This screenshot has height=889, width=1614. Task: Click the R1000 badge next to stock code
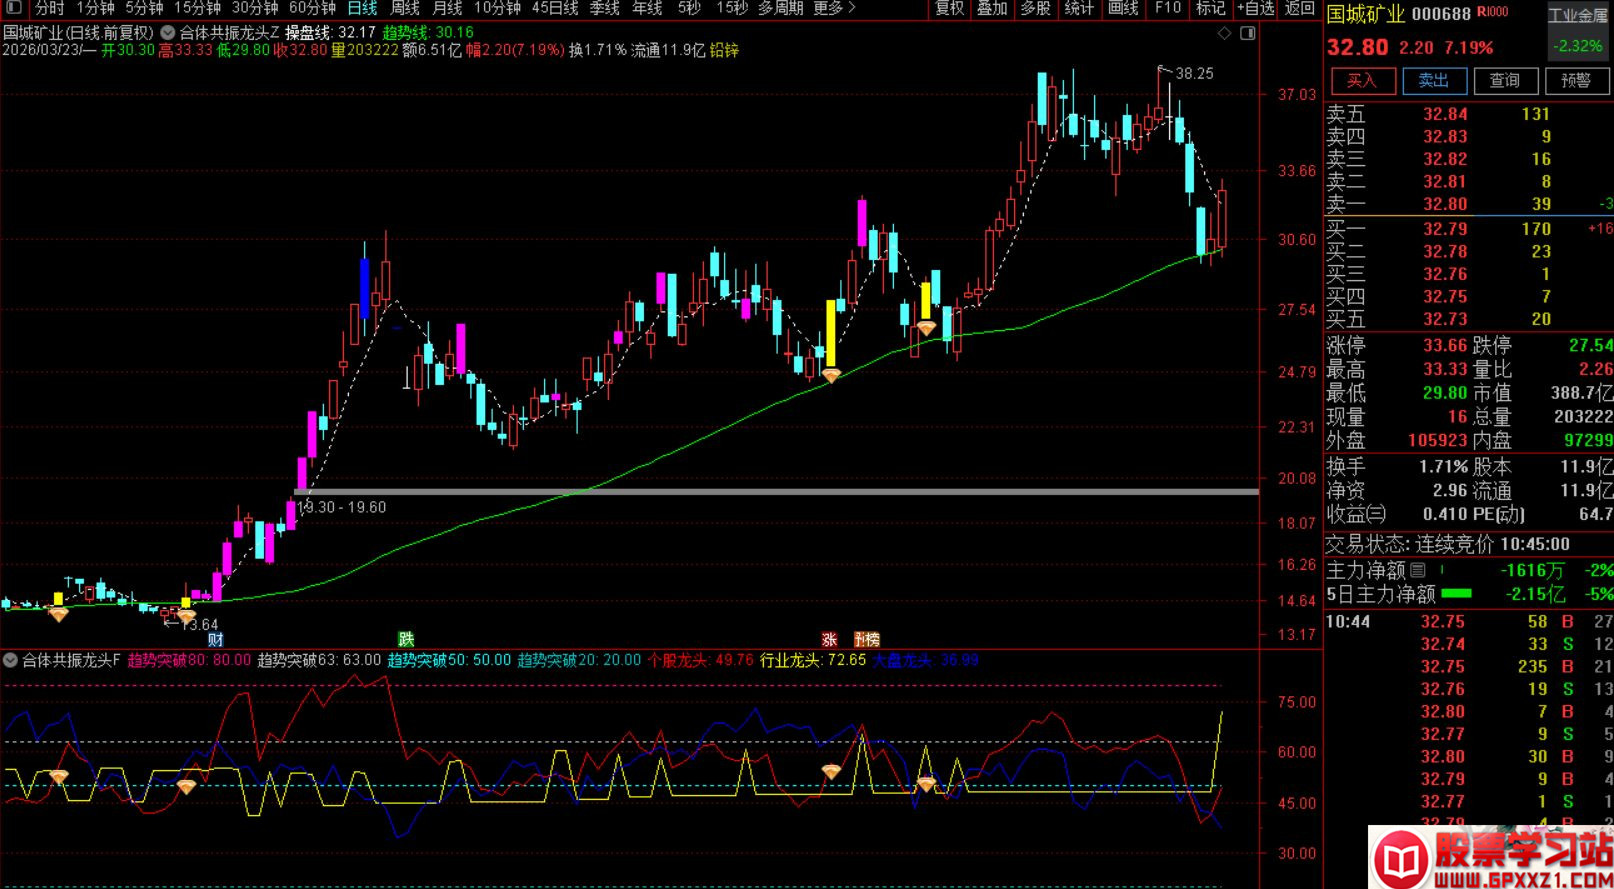(1493, 12)
